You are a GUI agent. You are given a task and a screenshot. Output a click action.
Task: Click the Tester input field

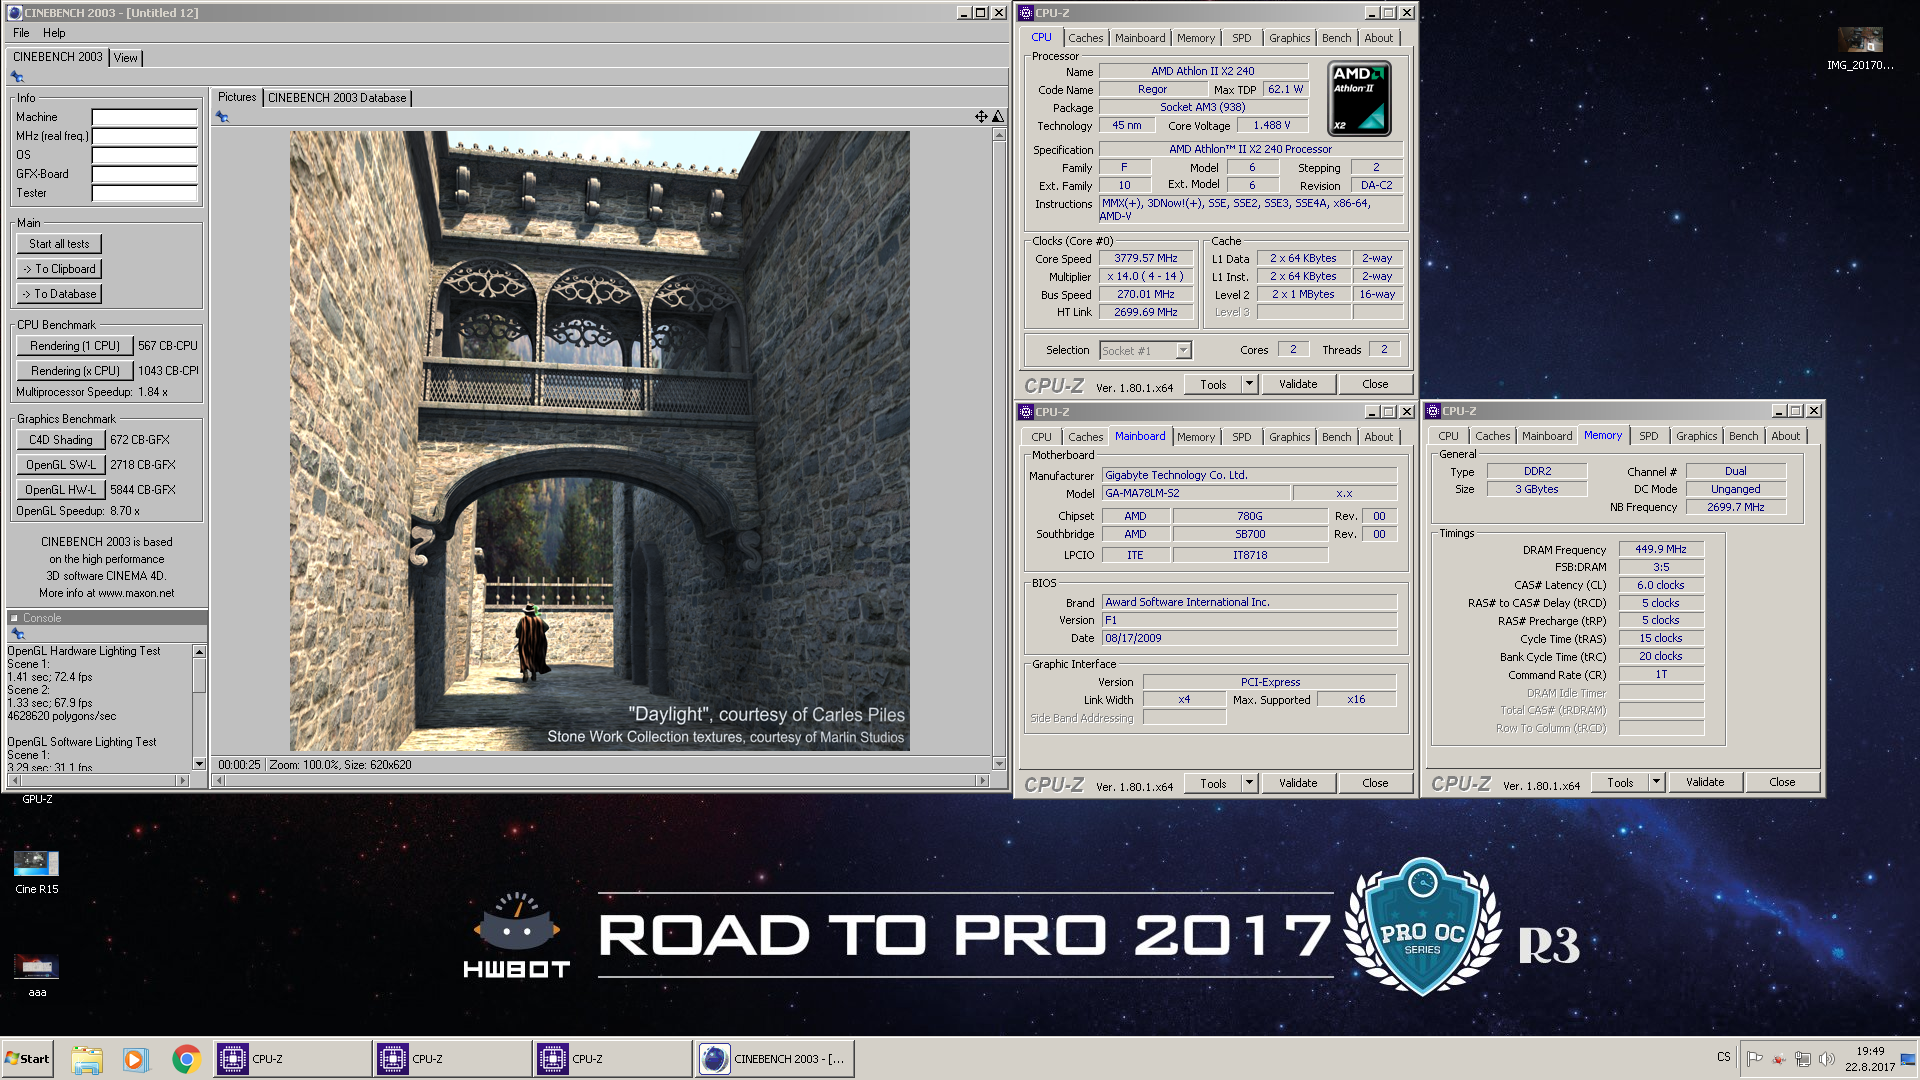[145, 193]
